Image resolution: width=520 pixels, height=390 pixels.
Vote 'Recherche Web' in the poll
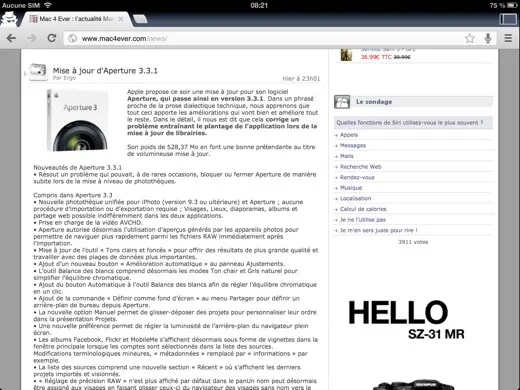(x=361, y=167)
